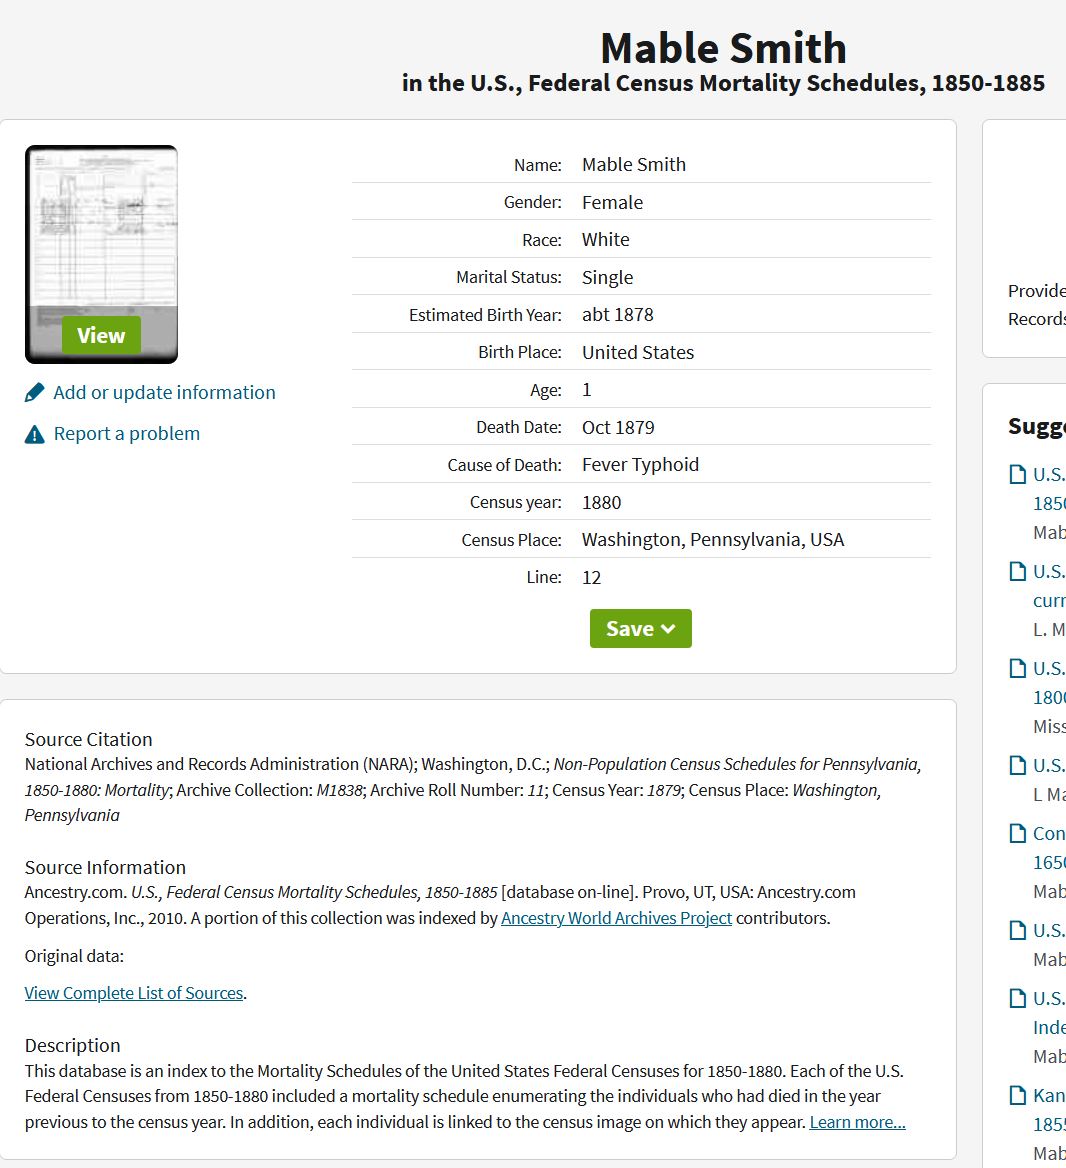
Task: Click the first suggested record document icon
Action: (1018, 474)
